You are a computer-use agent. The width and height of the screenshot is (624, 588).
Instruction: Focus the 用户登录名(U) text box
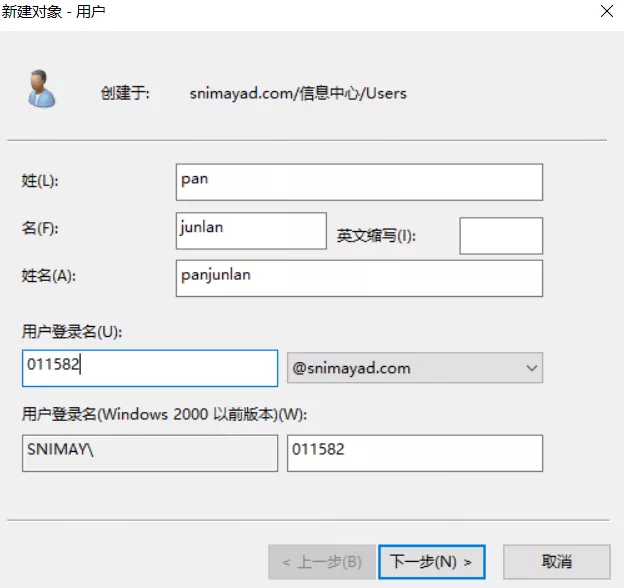point(149,368)
